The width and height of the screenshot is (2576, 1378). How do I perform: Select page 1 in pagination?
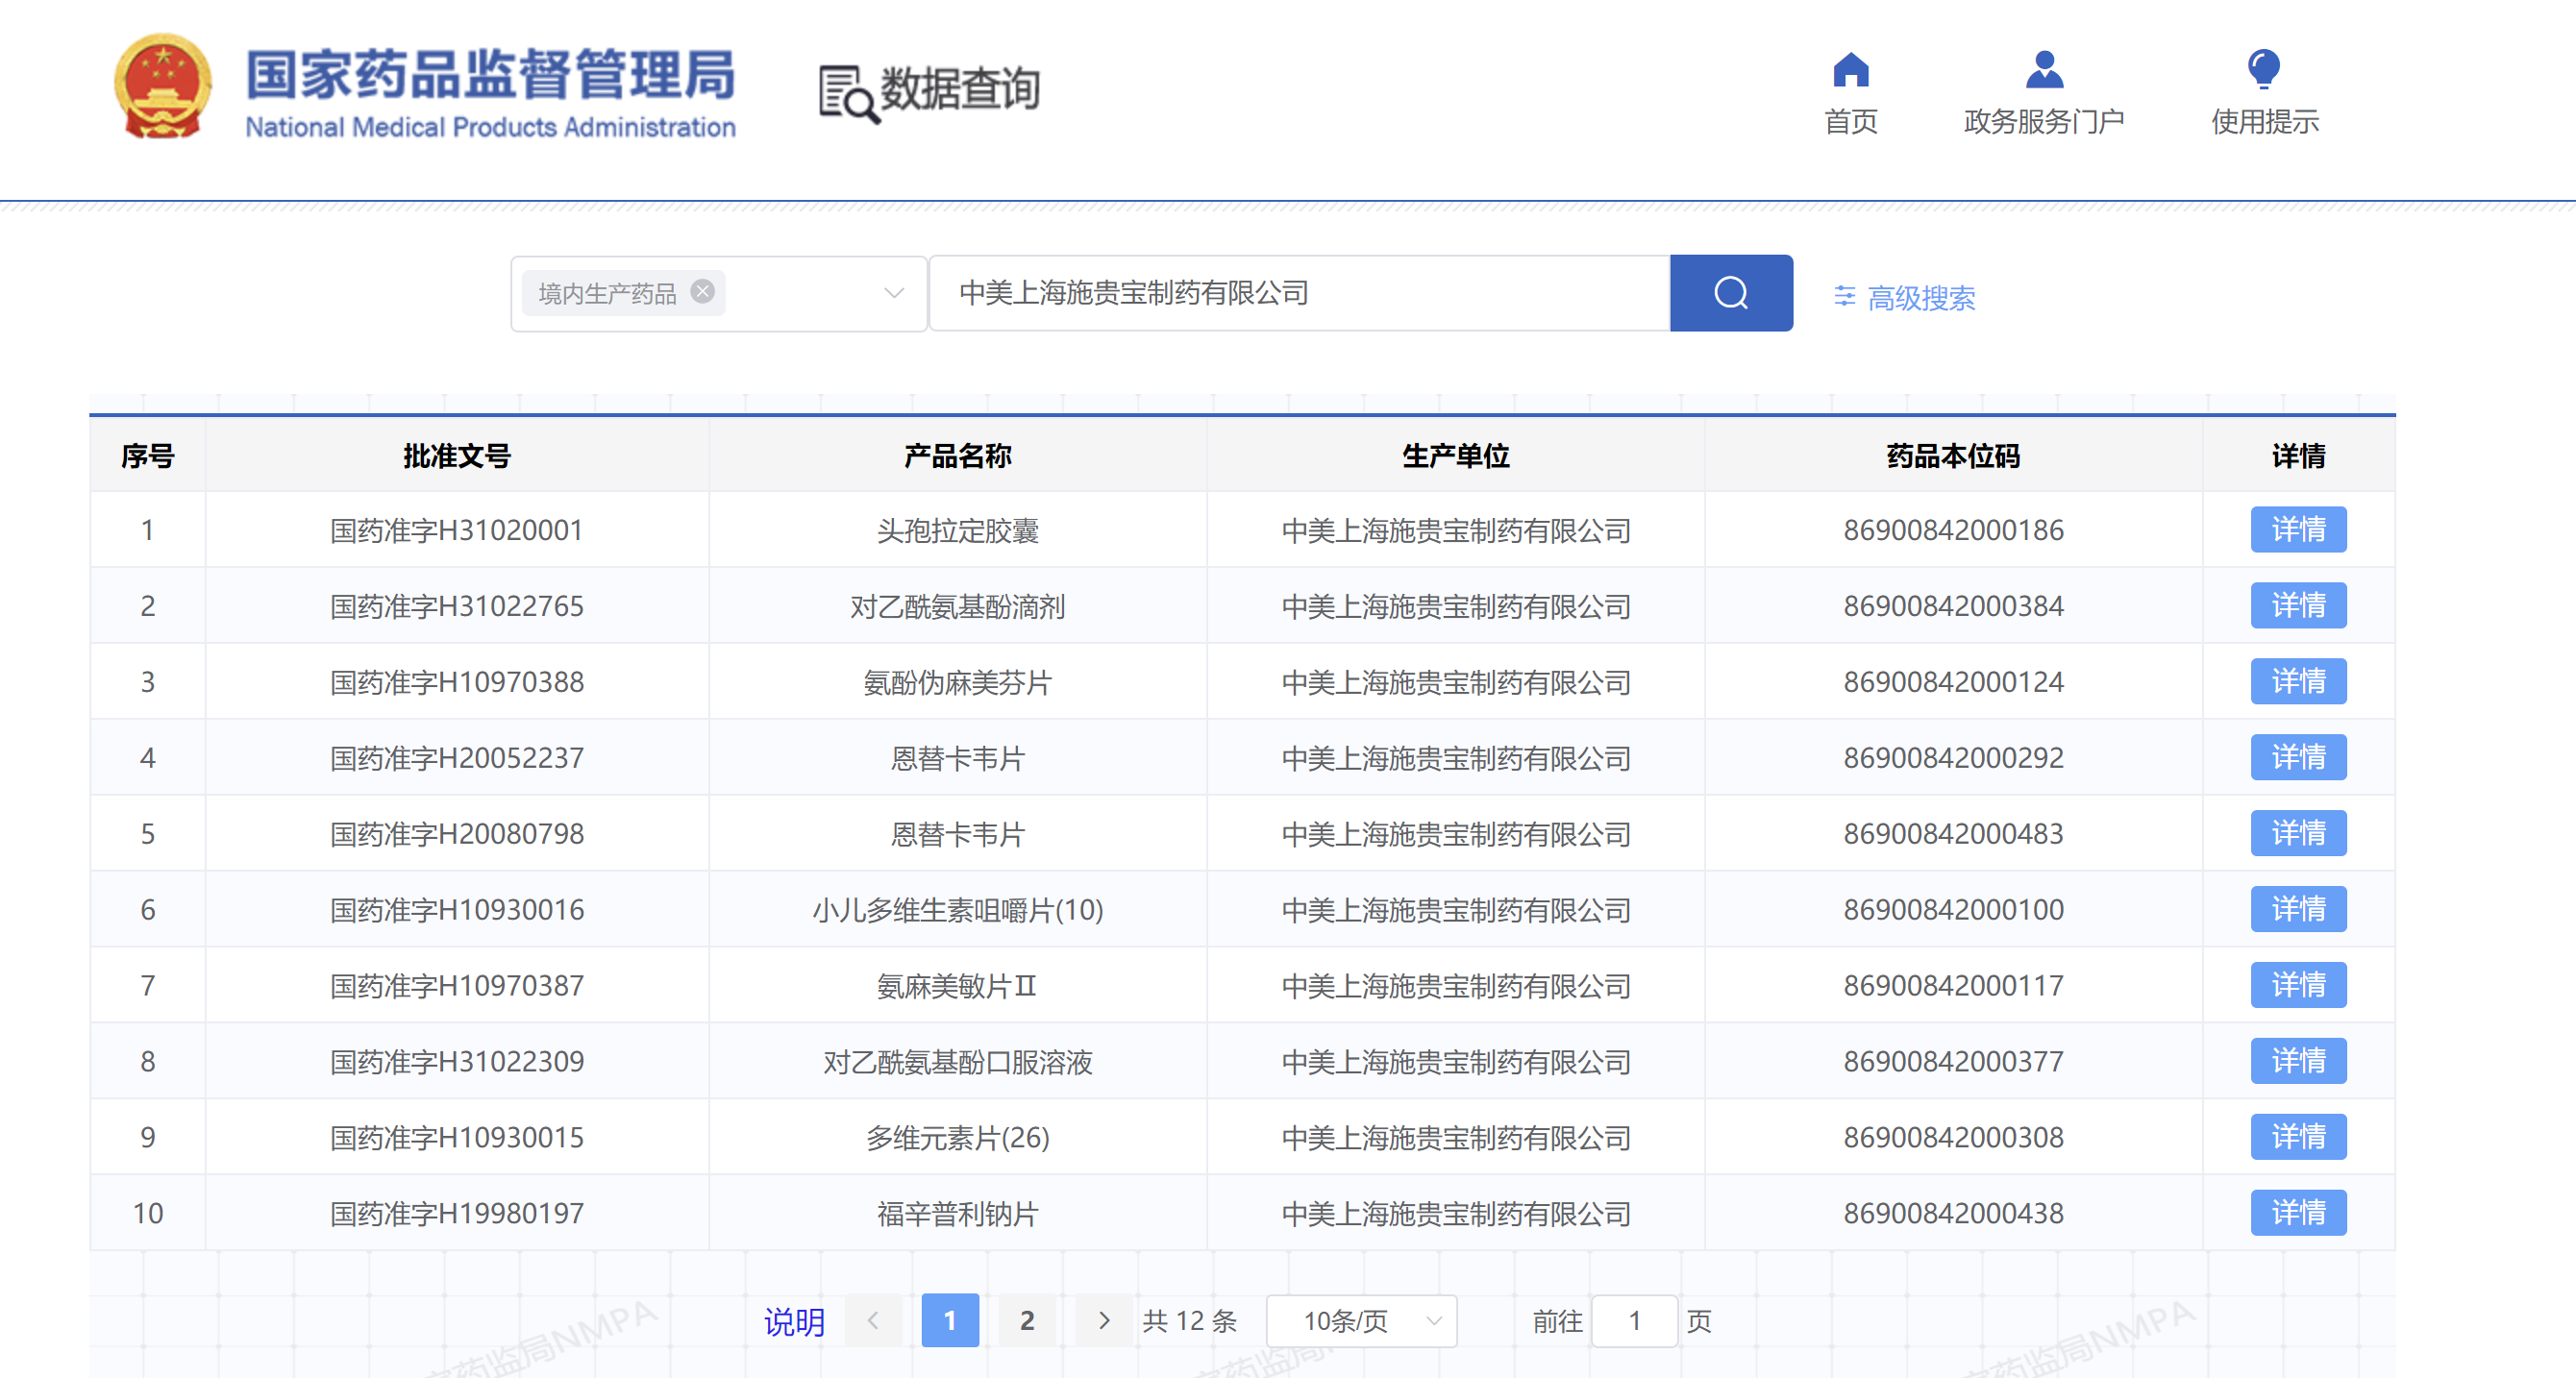tap(949, 1320)
